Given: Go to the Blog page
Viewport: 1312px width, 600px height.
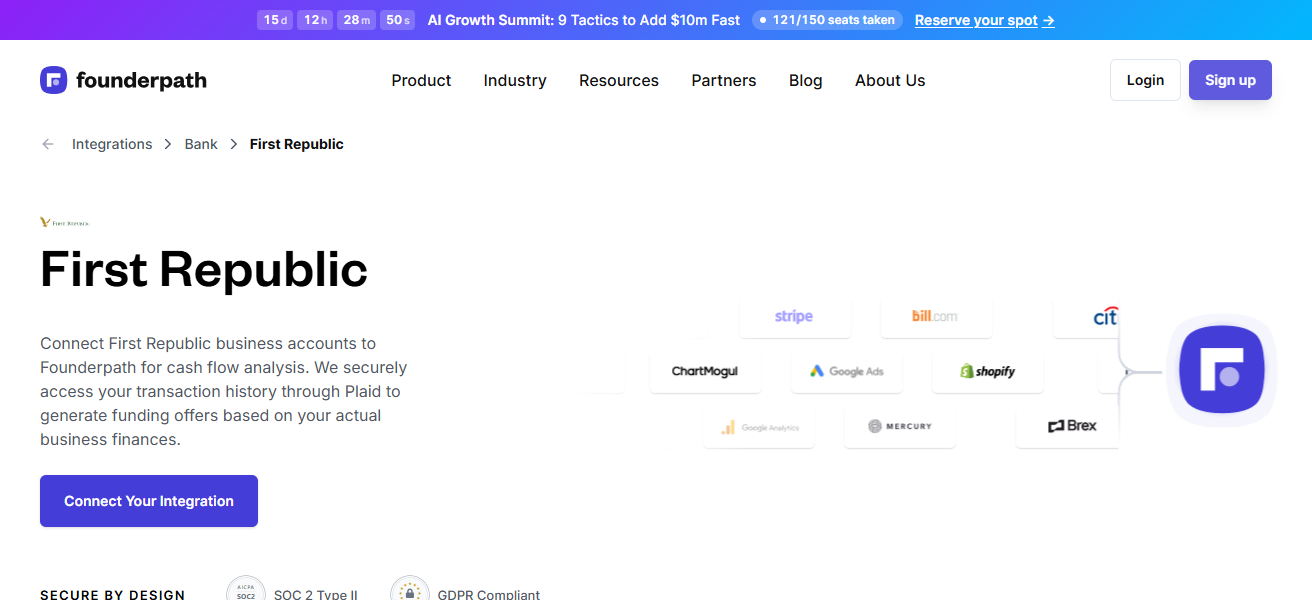Looking at the screenshot, I should [806, 80].
